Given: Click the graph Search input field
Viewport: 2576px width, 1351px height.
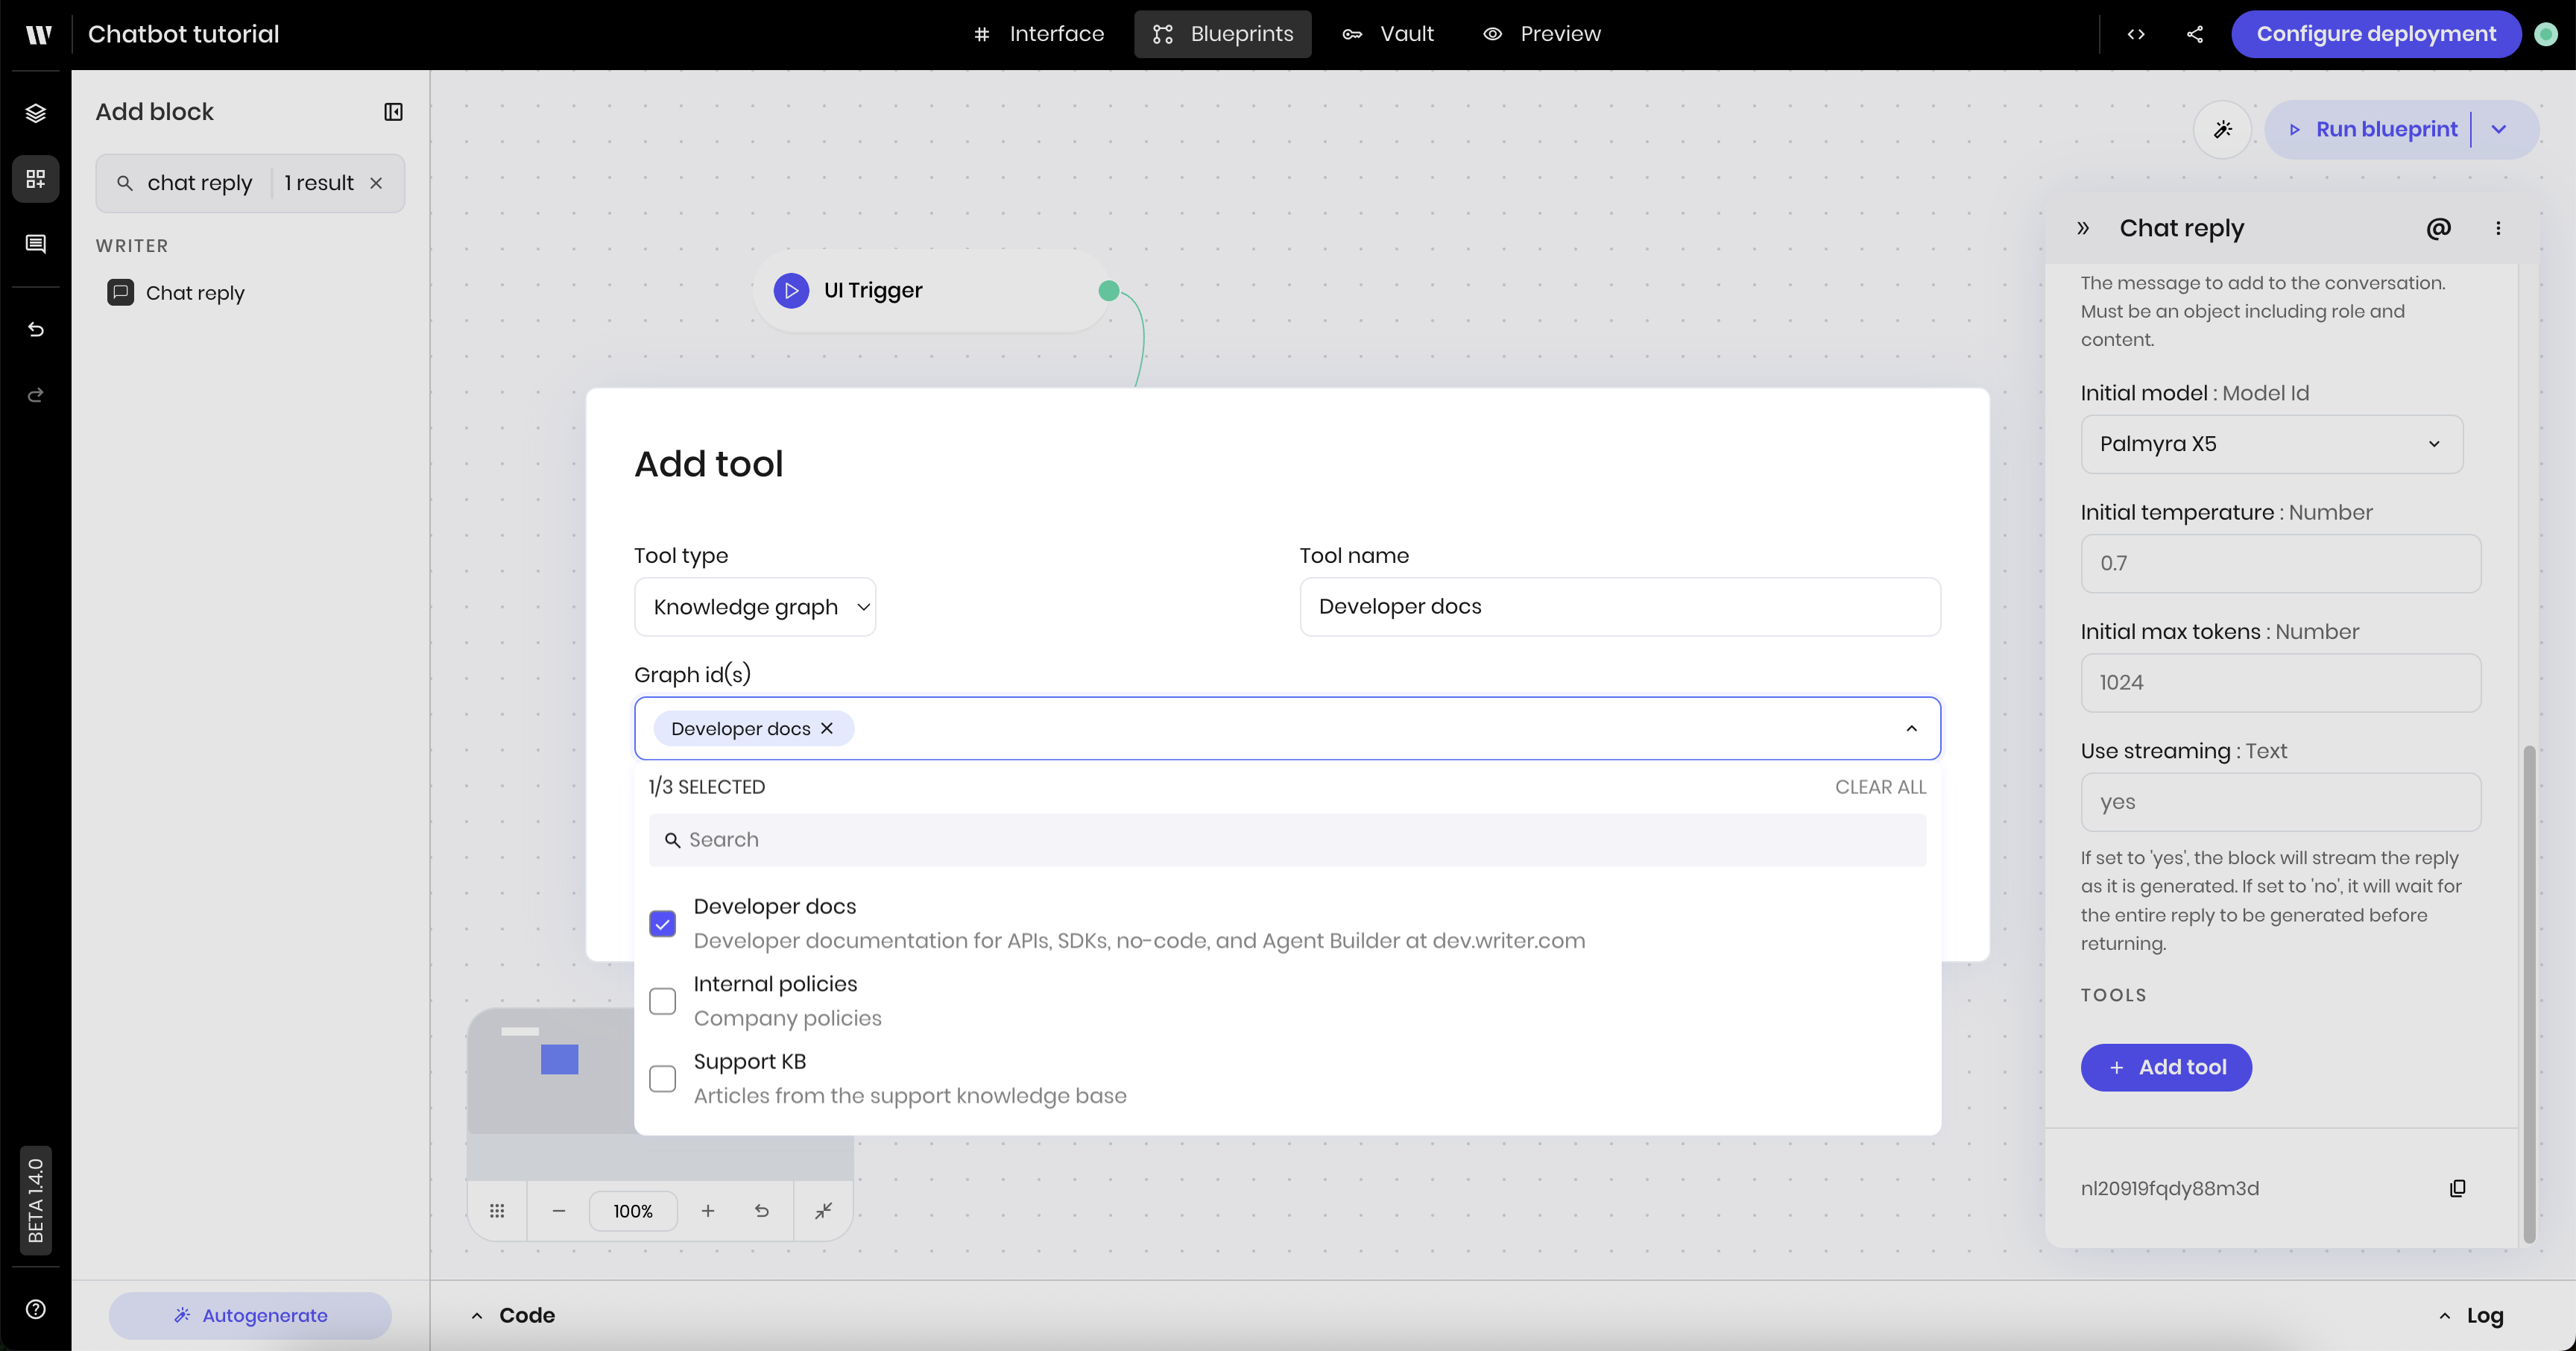Looking at the screenshot, I should (1287, 840).
